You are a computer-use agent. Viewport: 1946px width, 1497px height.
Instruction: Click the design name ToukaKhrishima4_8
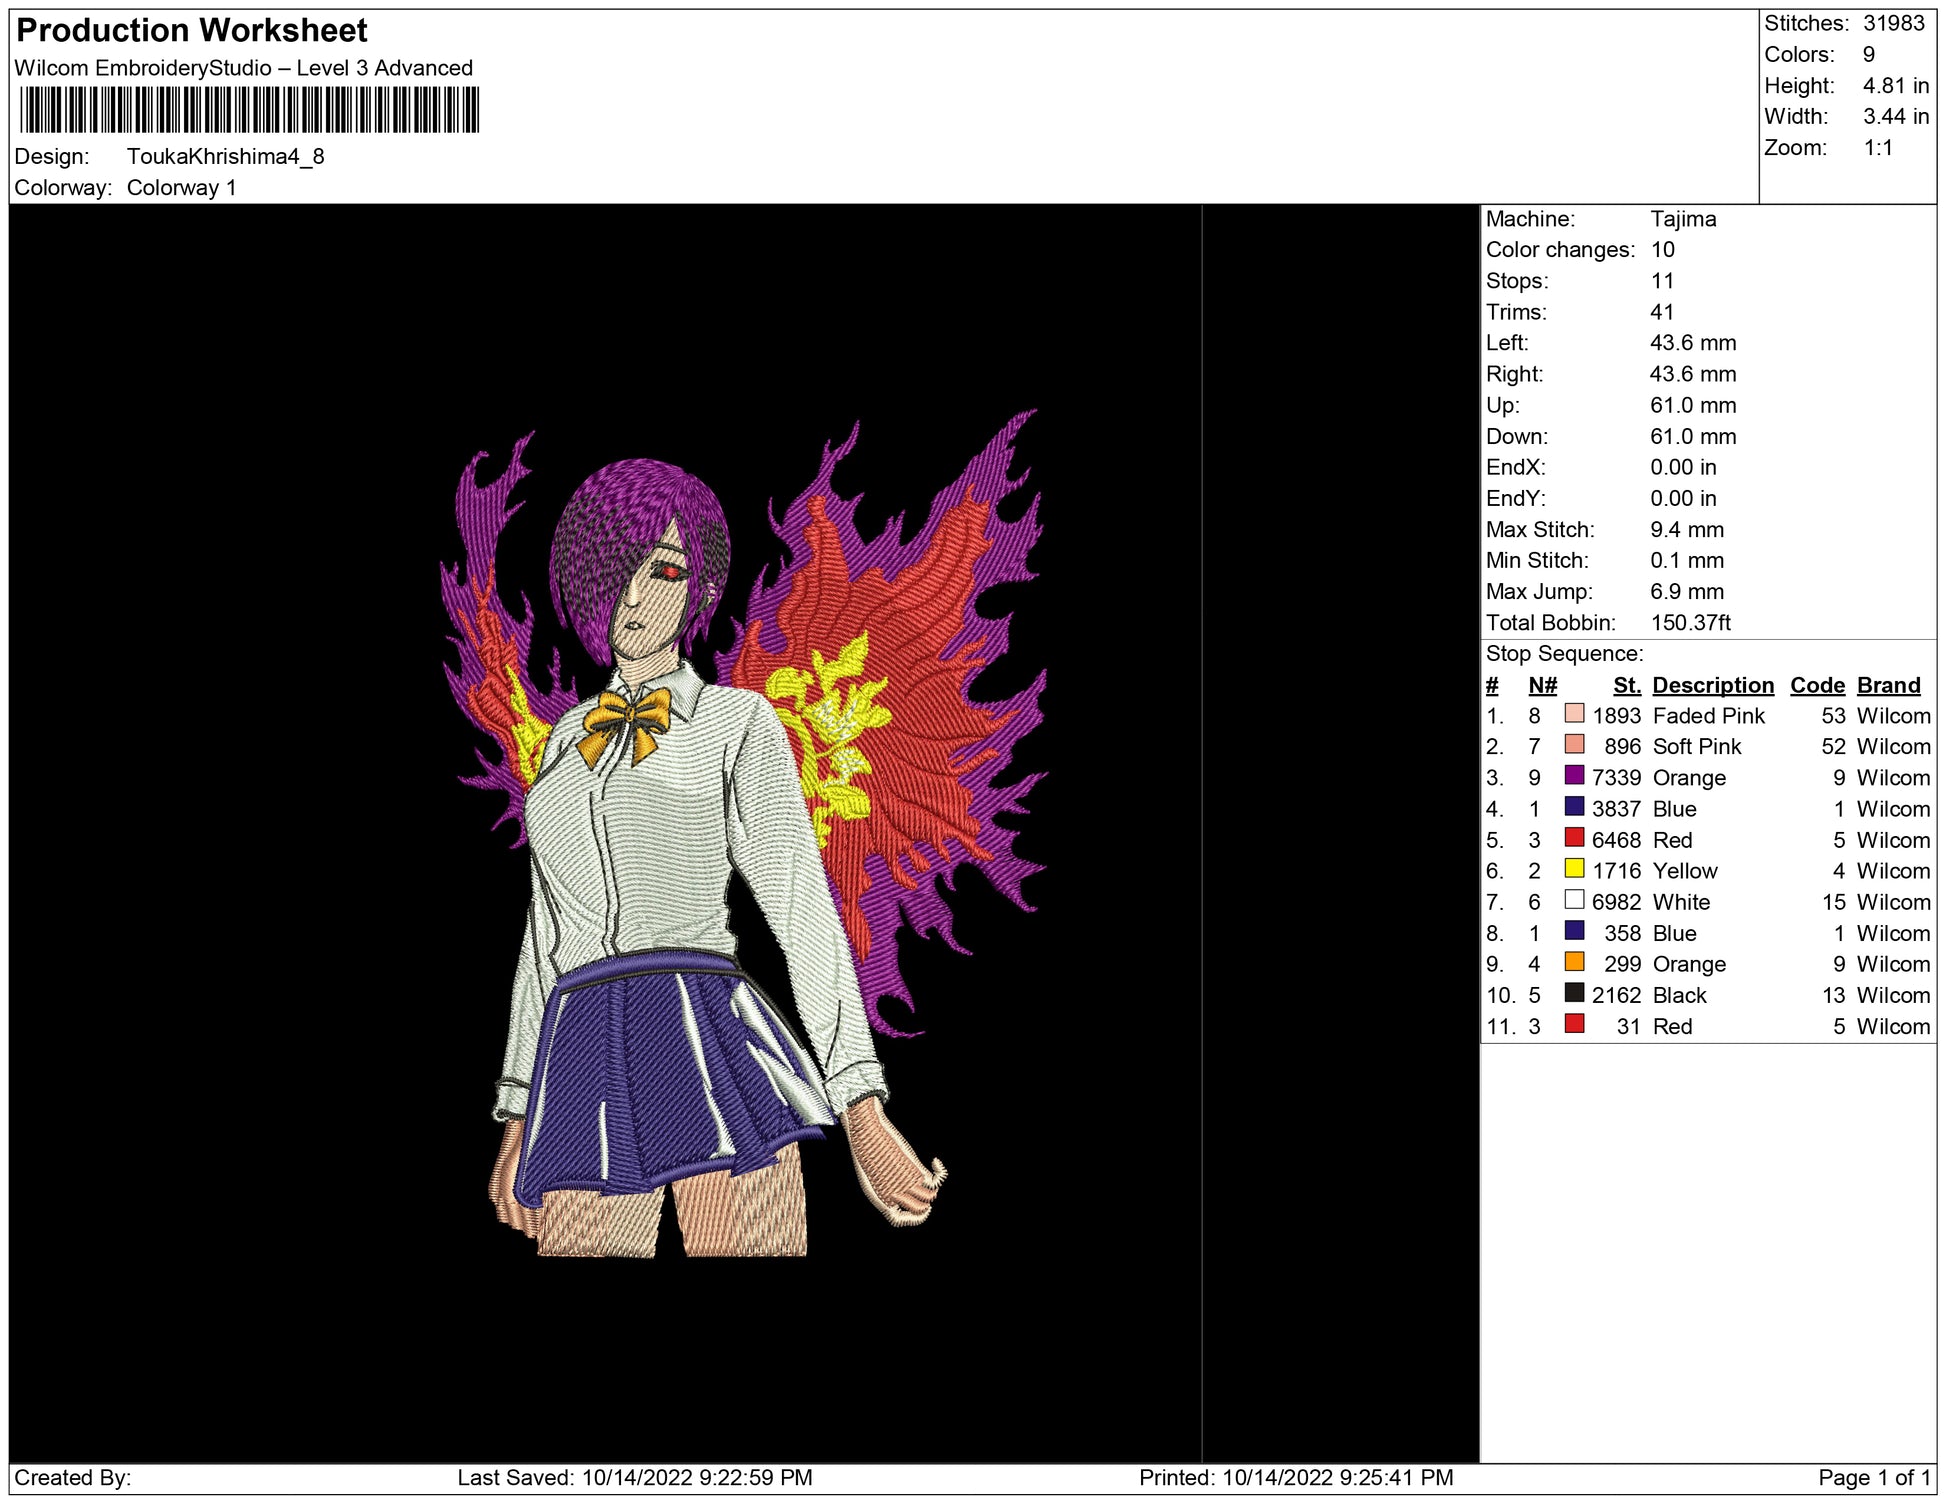coord(225,157)
